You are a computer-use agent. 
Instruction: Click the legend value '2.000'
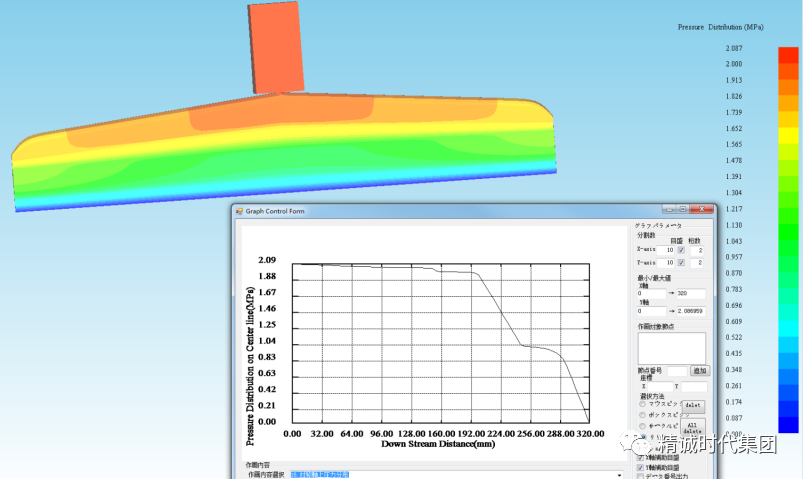pyautogui.click(x=733, y=64)
